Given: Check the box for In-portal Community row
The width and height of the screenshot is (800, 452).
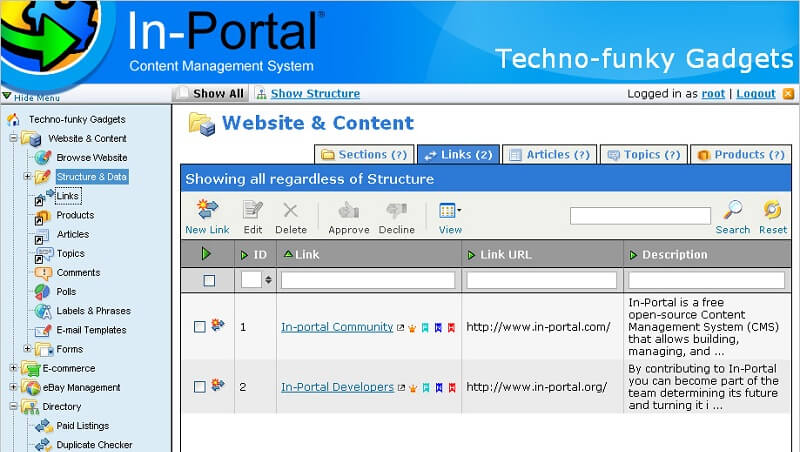Looking at the screenshot, I should [200, 327].
